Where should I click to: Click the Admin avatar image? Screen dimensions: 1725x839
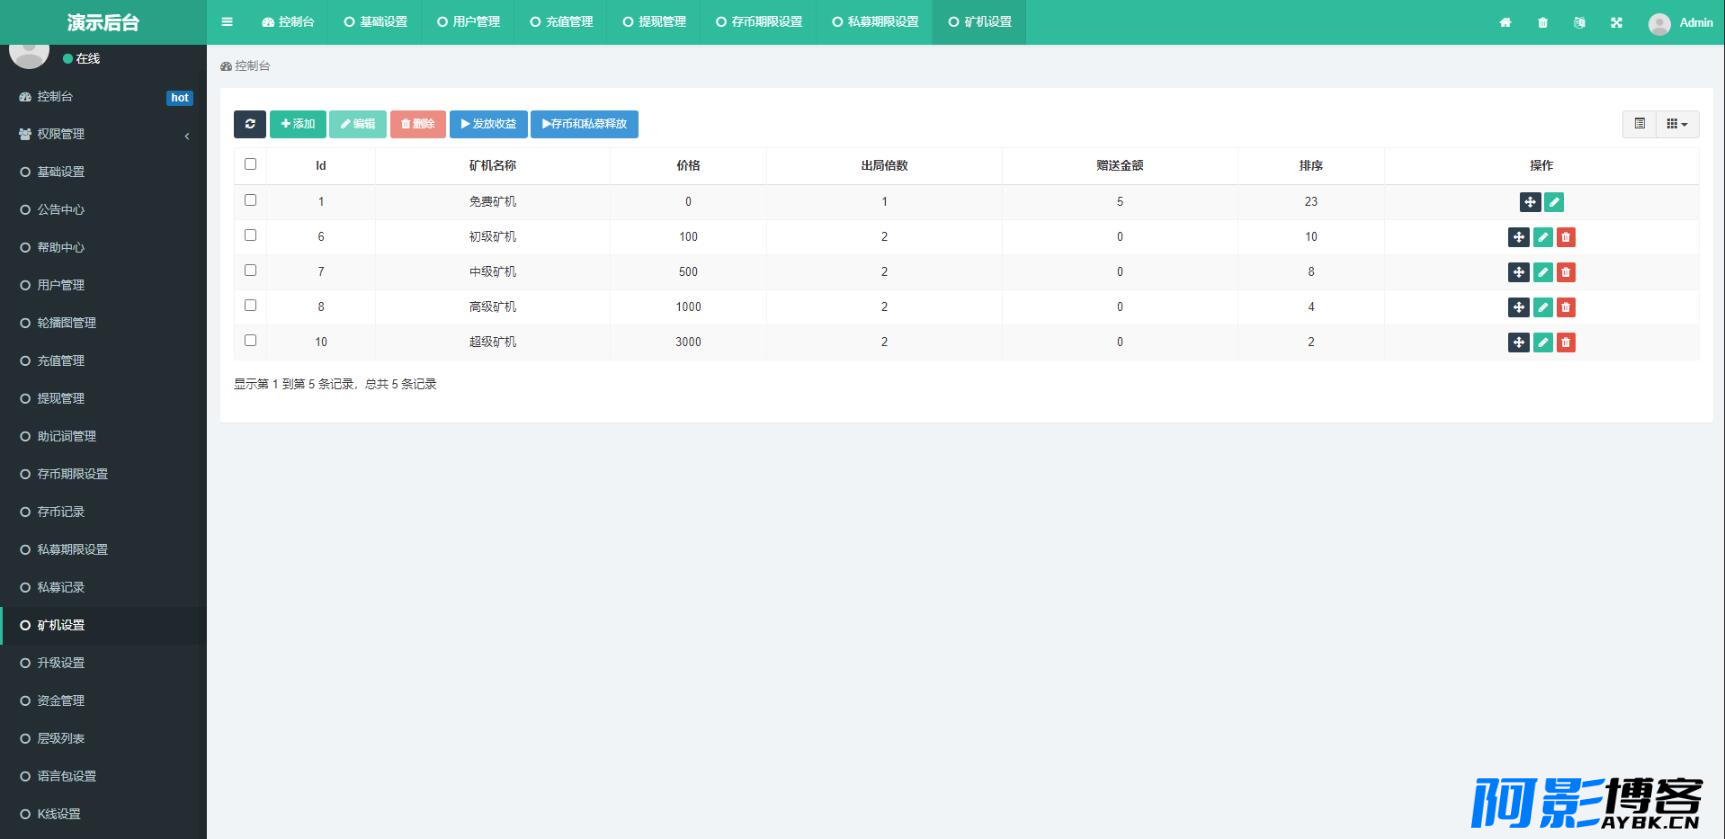point(1659,23)
